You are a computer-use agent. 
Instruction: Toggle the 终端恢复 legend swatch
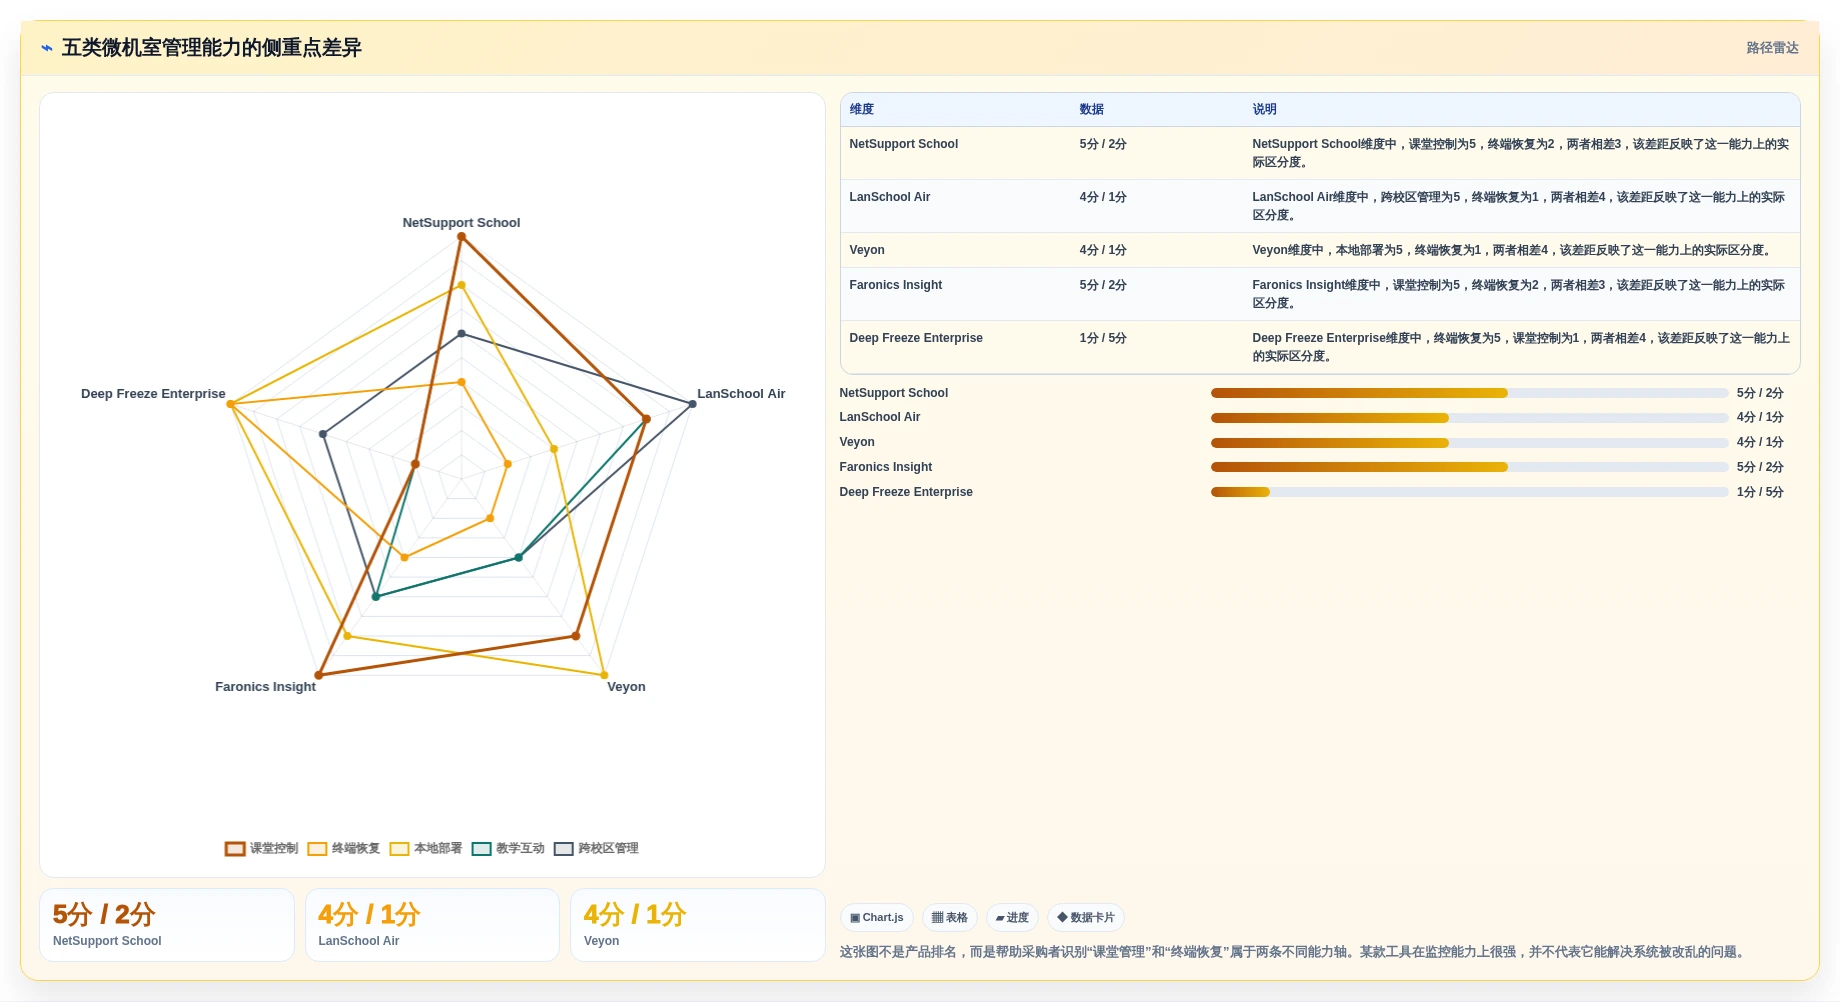tap(317, 849)
